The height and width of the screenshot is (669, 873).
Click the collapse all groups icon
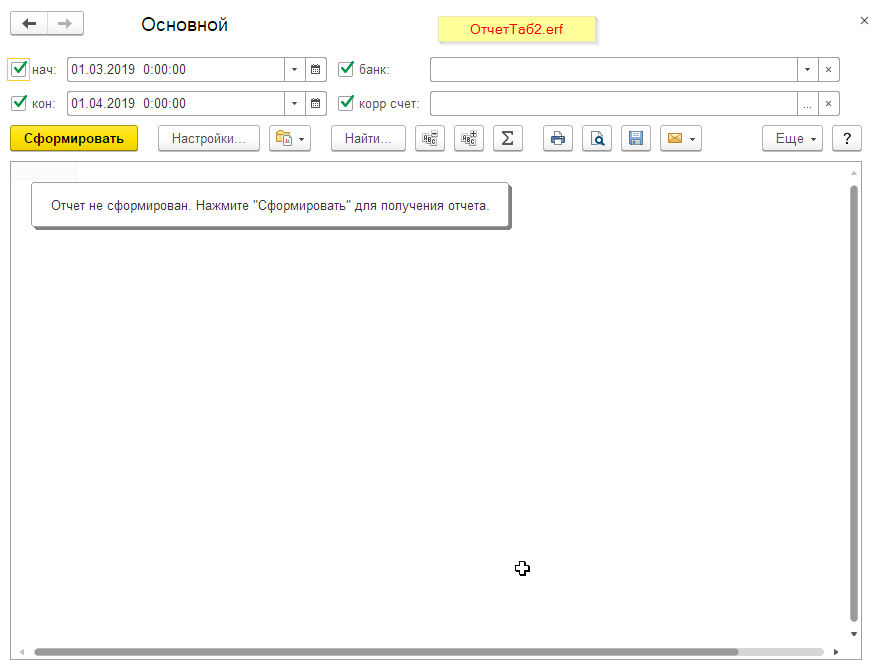point(430,139)
